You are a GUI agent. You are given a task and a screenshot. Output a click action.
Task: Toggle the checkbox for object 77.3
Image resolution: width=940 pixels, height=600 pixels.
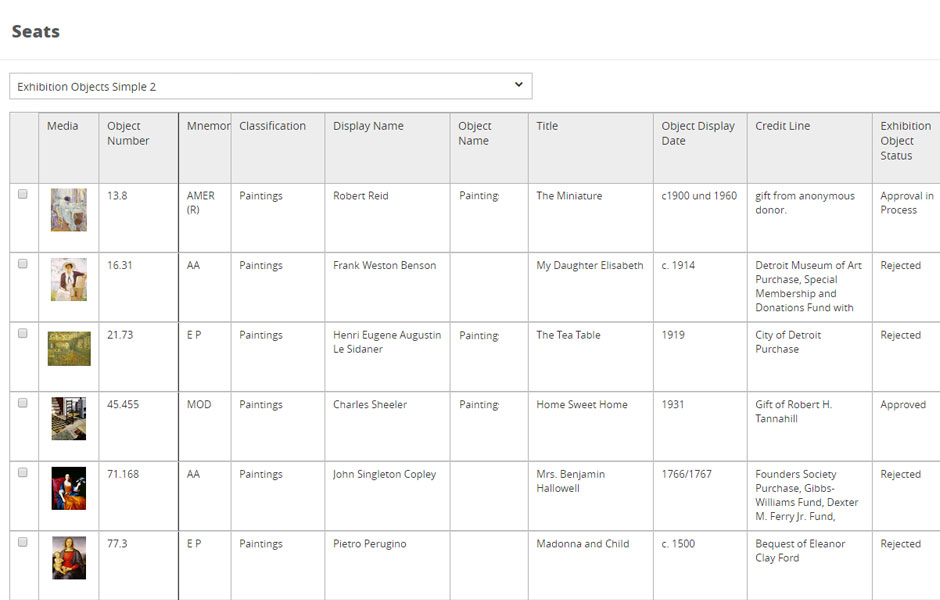[x=23, y=543]
